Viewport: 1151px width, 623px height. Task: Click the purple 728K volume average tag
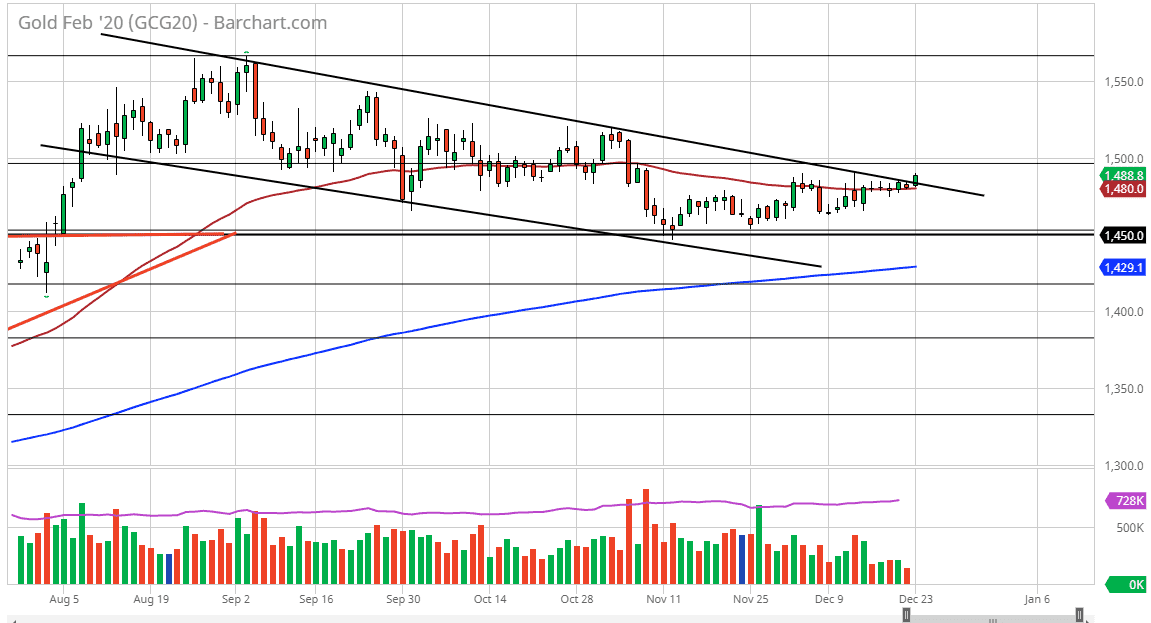click(x=1125, y=500)
